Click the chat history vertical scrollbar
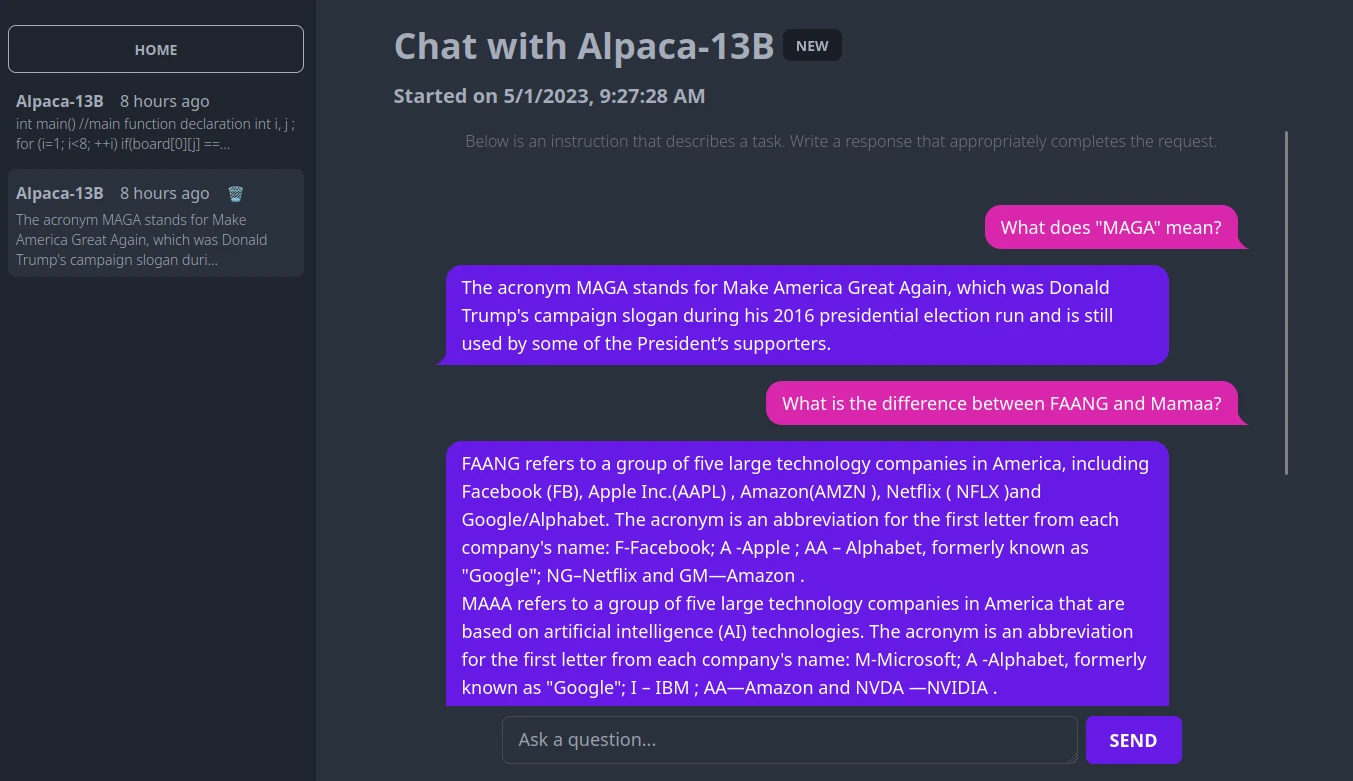1353x781 pixels. [1286, 302]
